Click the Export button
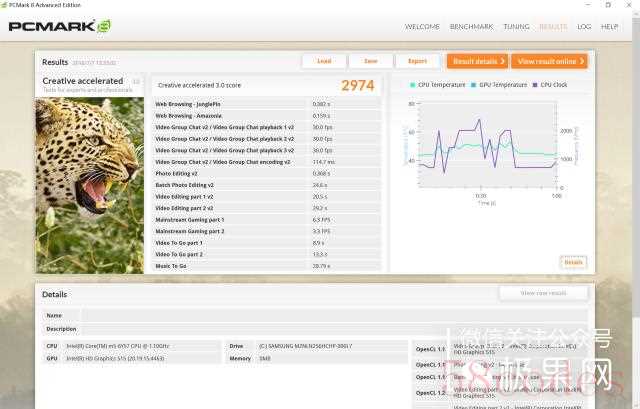 pyautogui.click(x=417, y=61)
